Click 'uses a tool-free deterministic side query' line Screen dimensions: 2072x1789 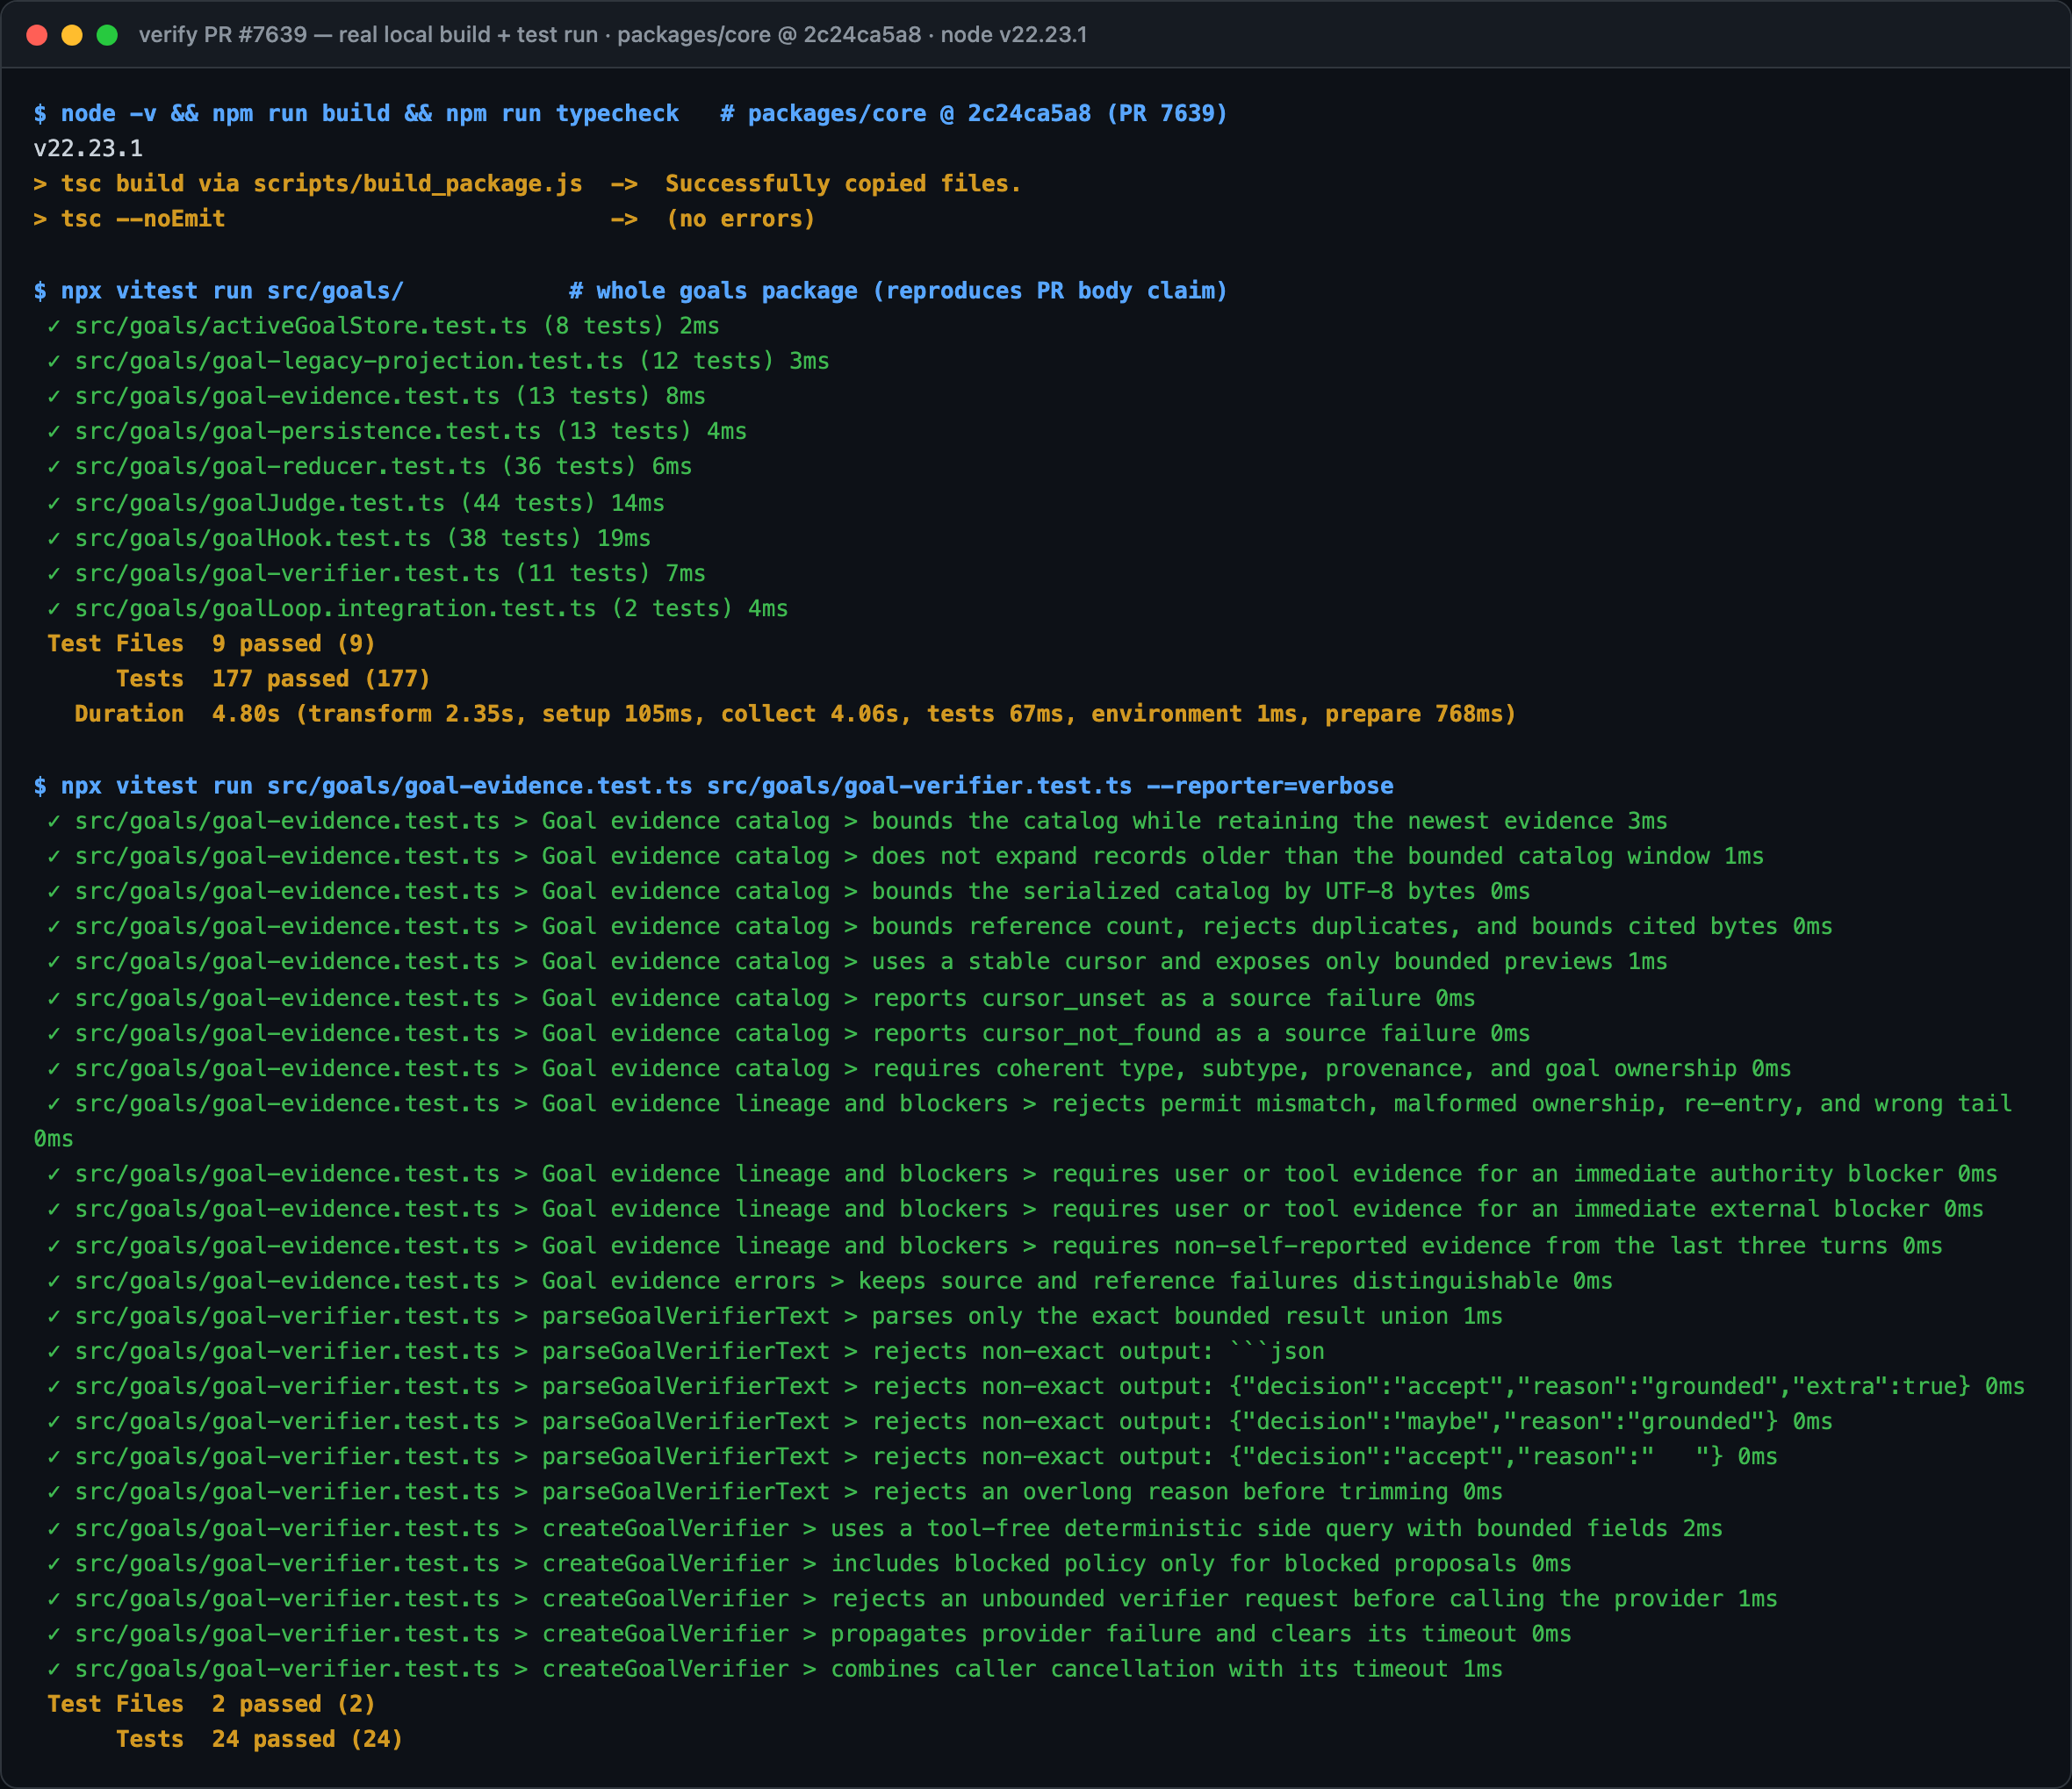885,1527
